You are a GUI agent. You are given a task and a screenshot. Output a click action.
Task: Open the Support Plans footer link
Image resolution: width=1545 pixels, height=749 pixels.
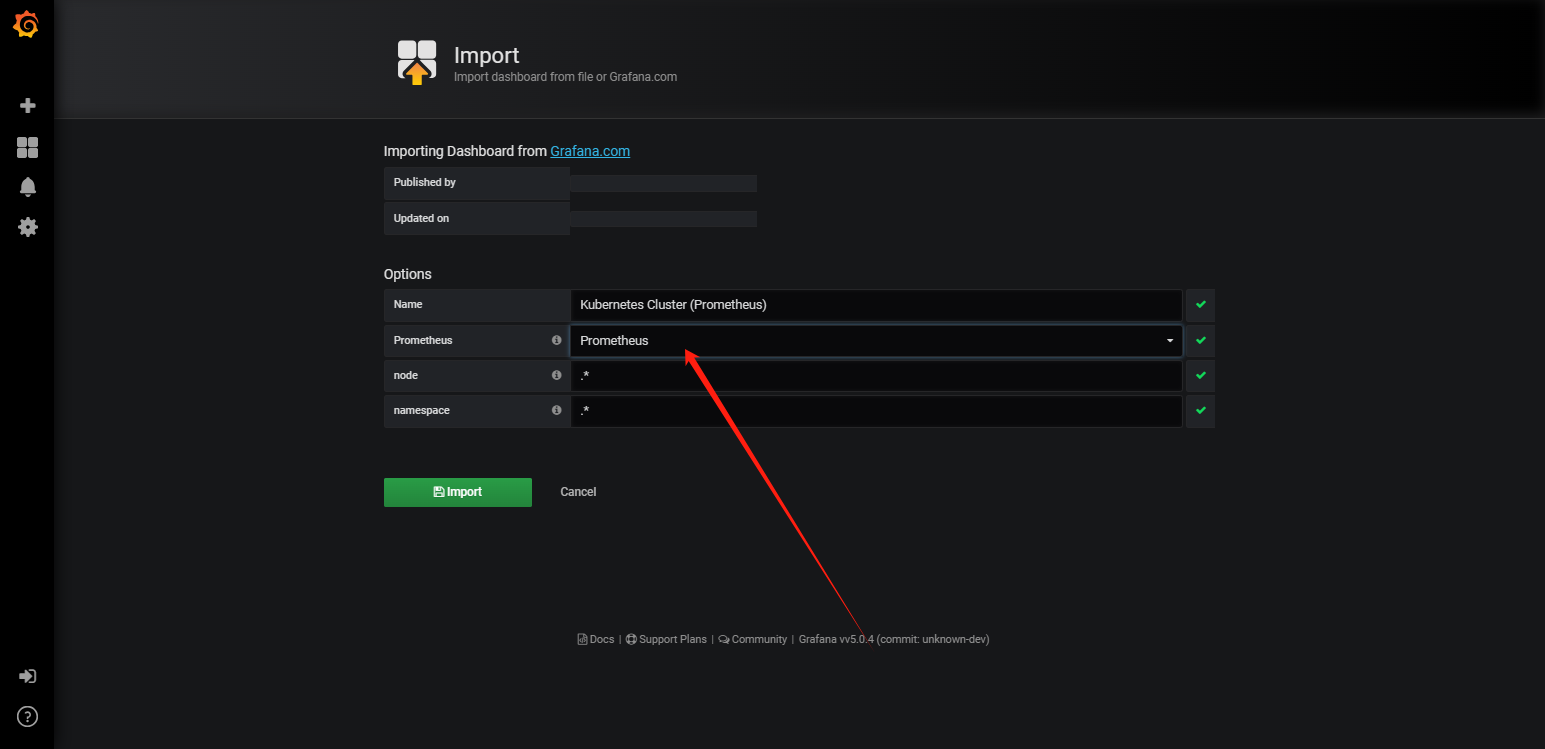click(x=666, y=639)
